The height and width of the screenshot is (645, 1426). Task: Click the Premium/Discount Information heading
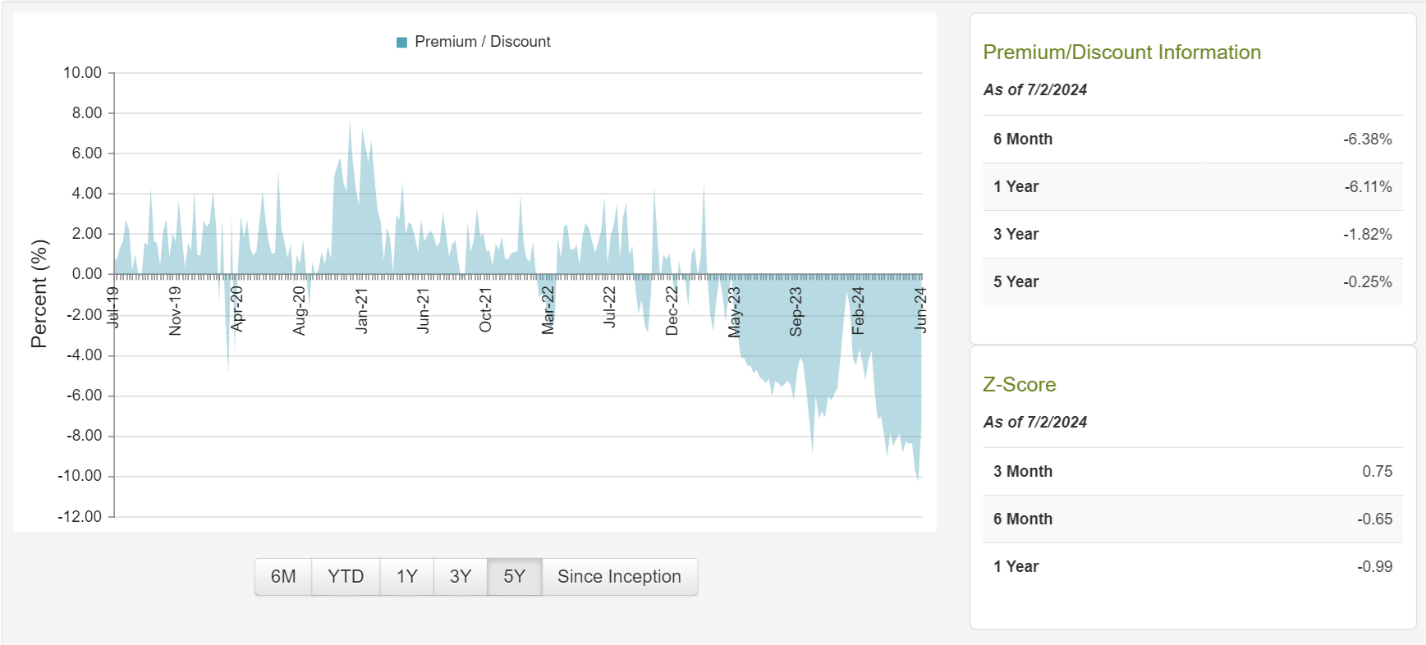[x=1121, y=52]
